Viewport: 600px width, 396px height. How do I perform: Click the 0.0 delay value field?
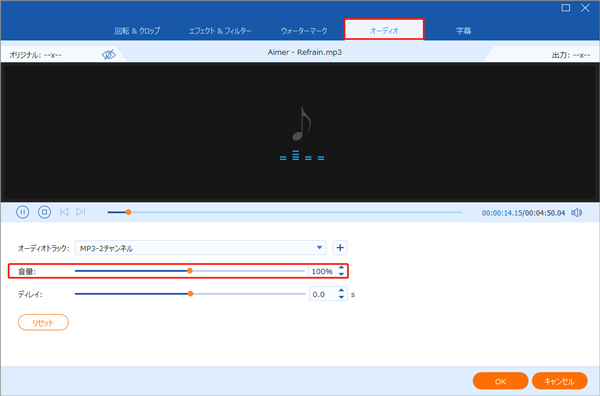(323, 294)
